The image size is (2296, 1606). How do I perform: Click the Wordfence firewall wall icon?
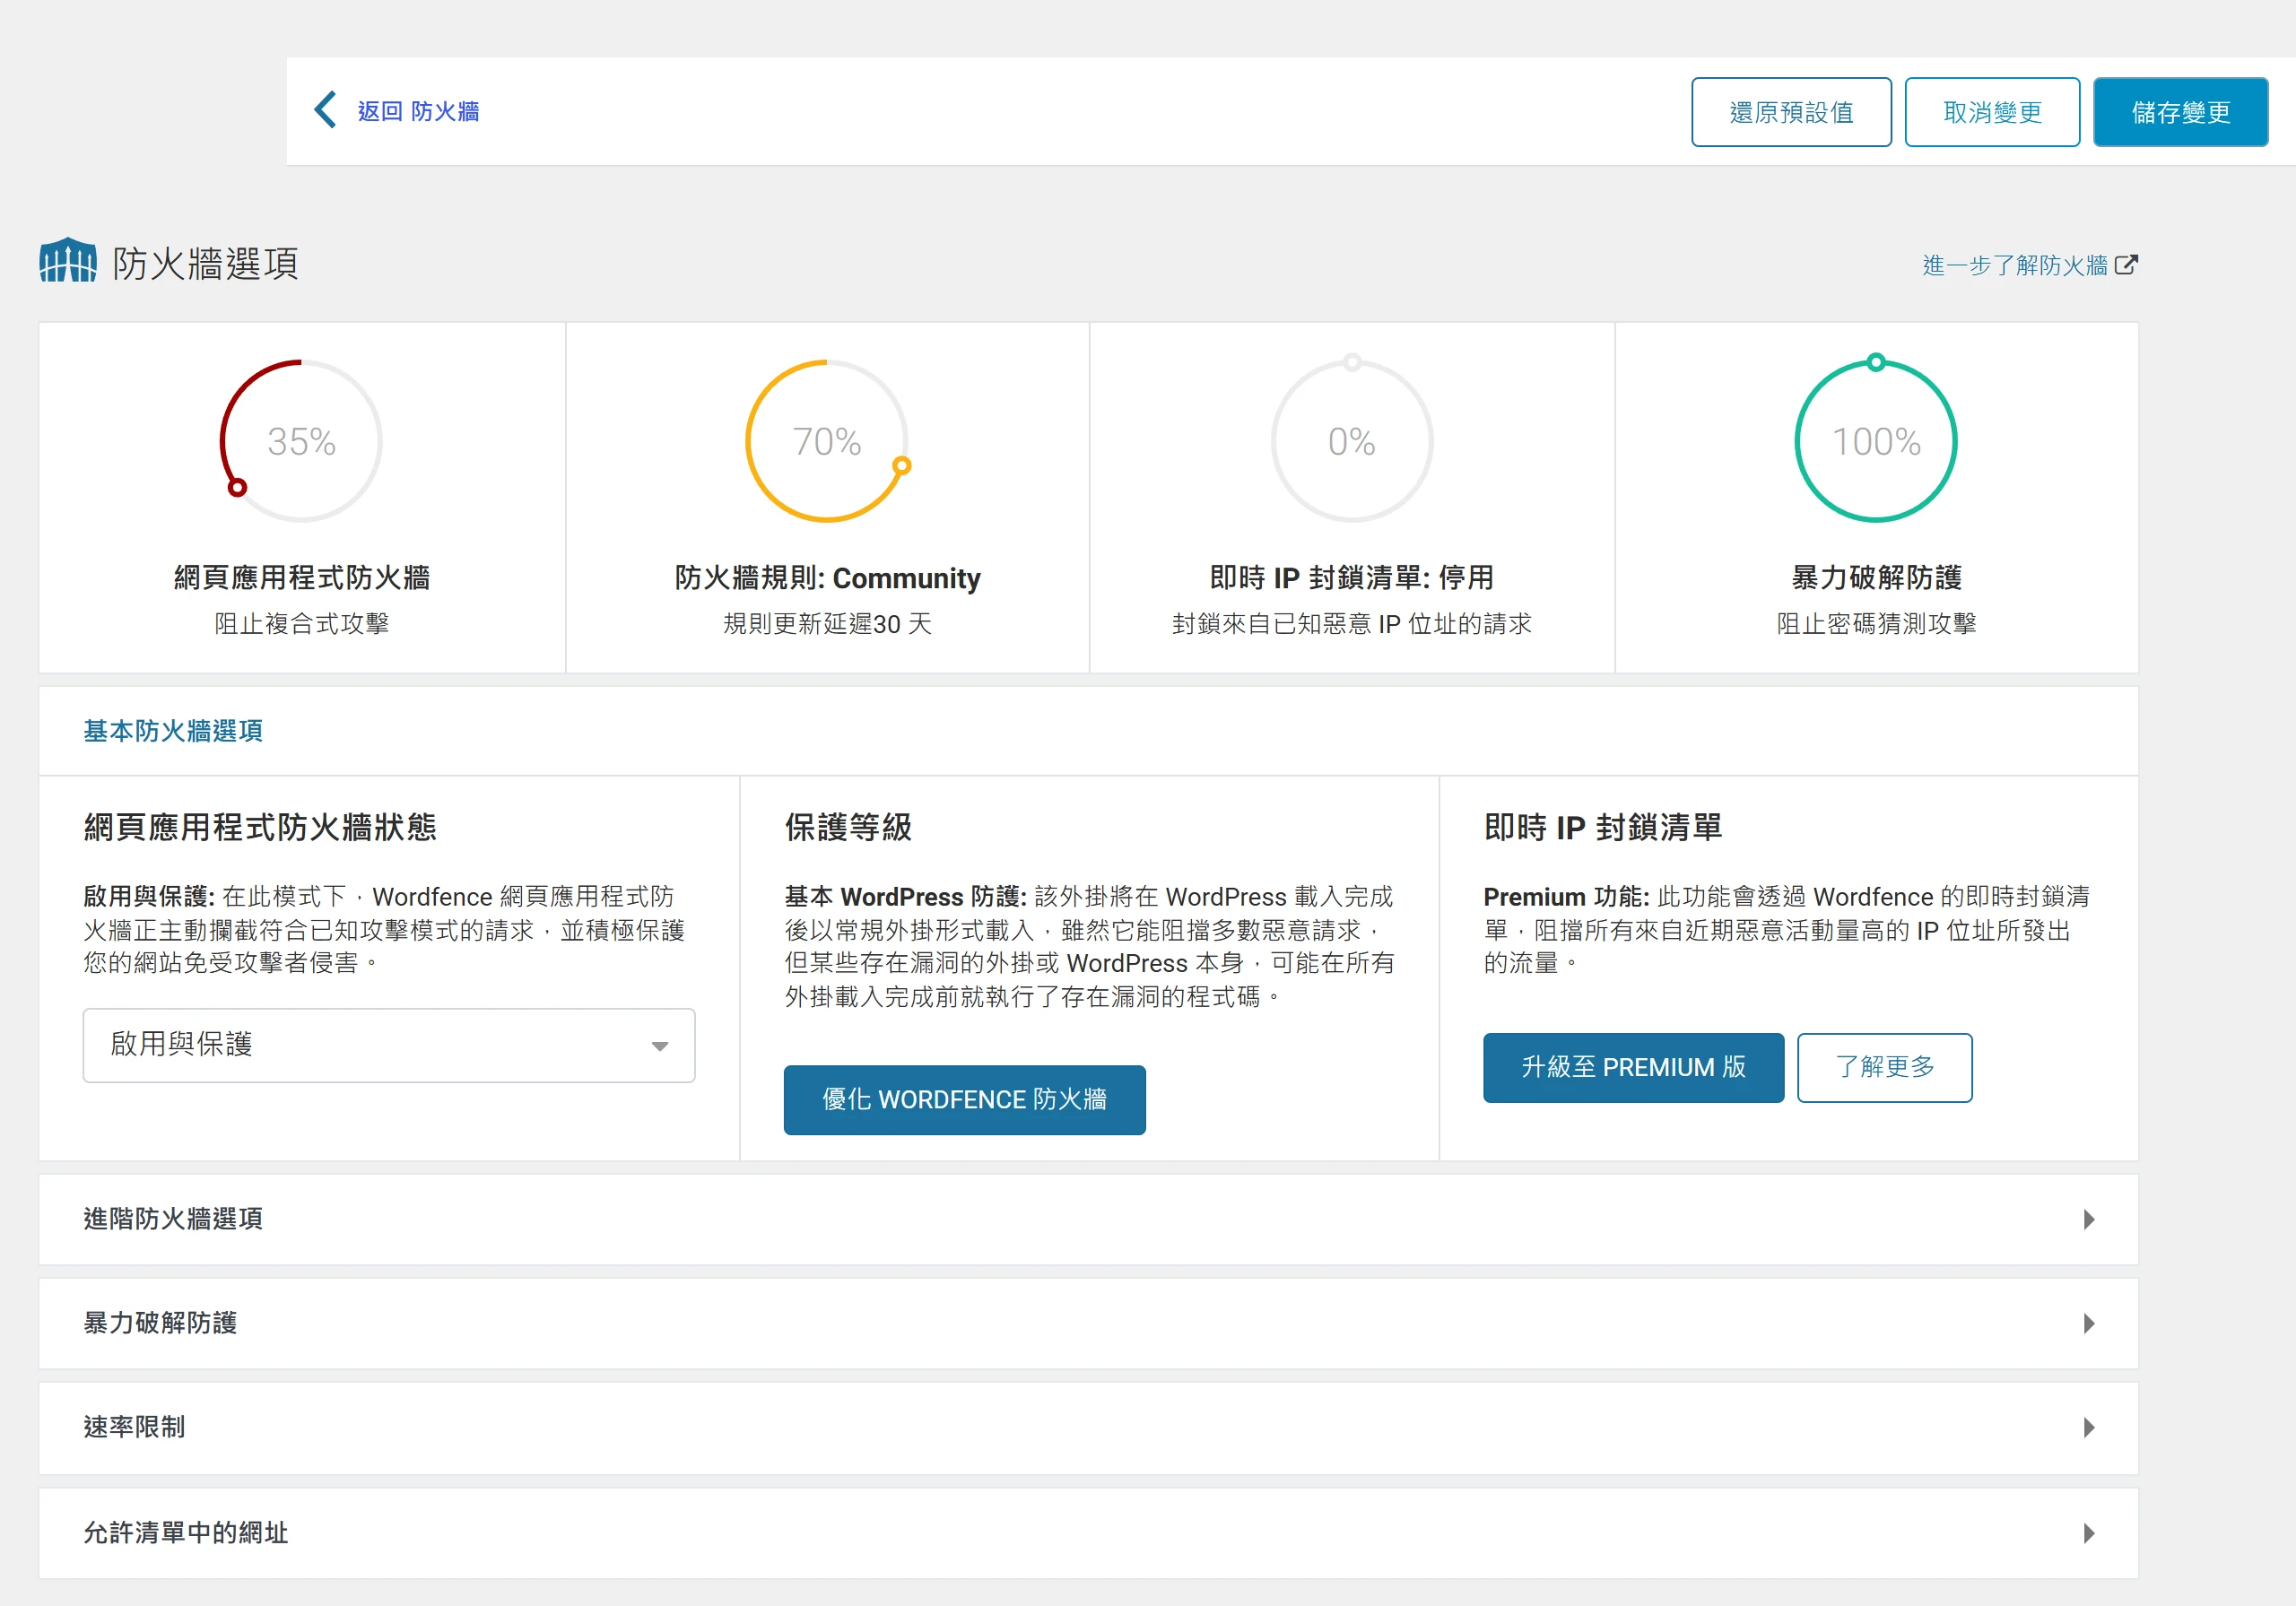pos(68,261)
